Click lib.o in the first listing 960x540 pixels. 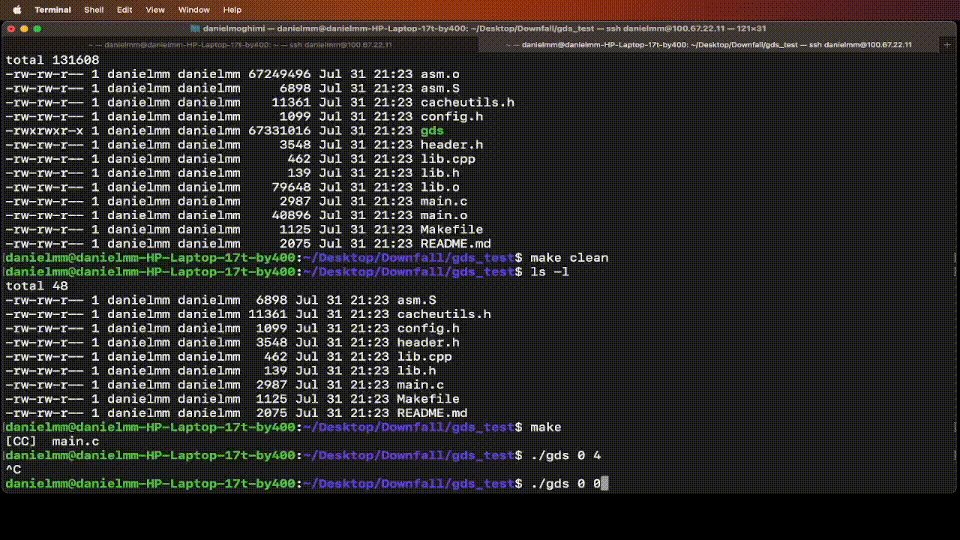(x=440, y=187)
